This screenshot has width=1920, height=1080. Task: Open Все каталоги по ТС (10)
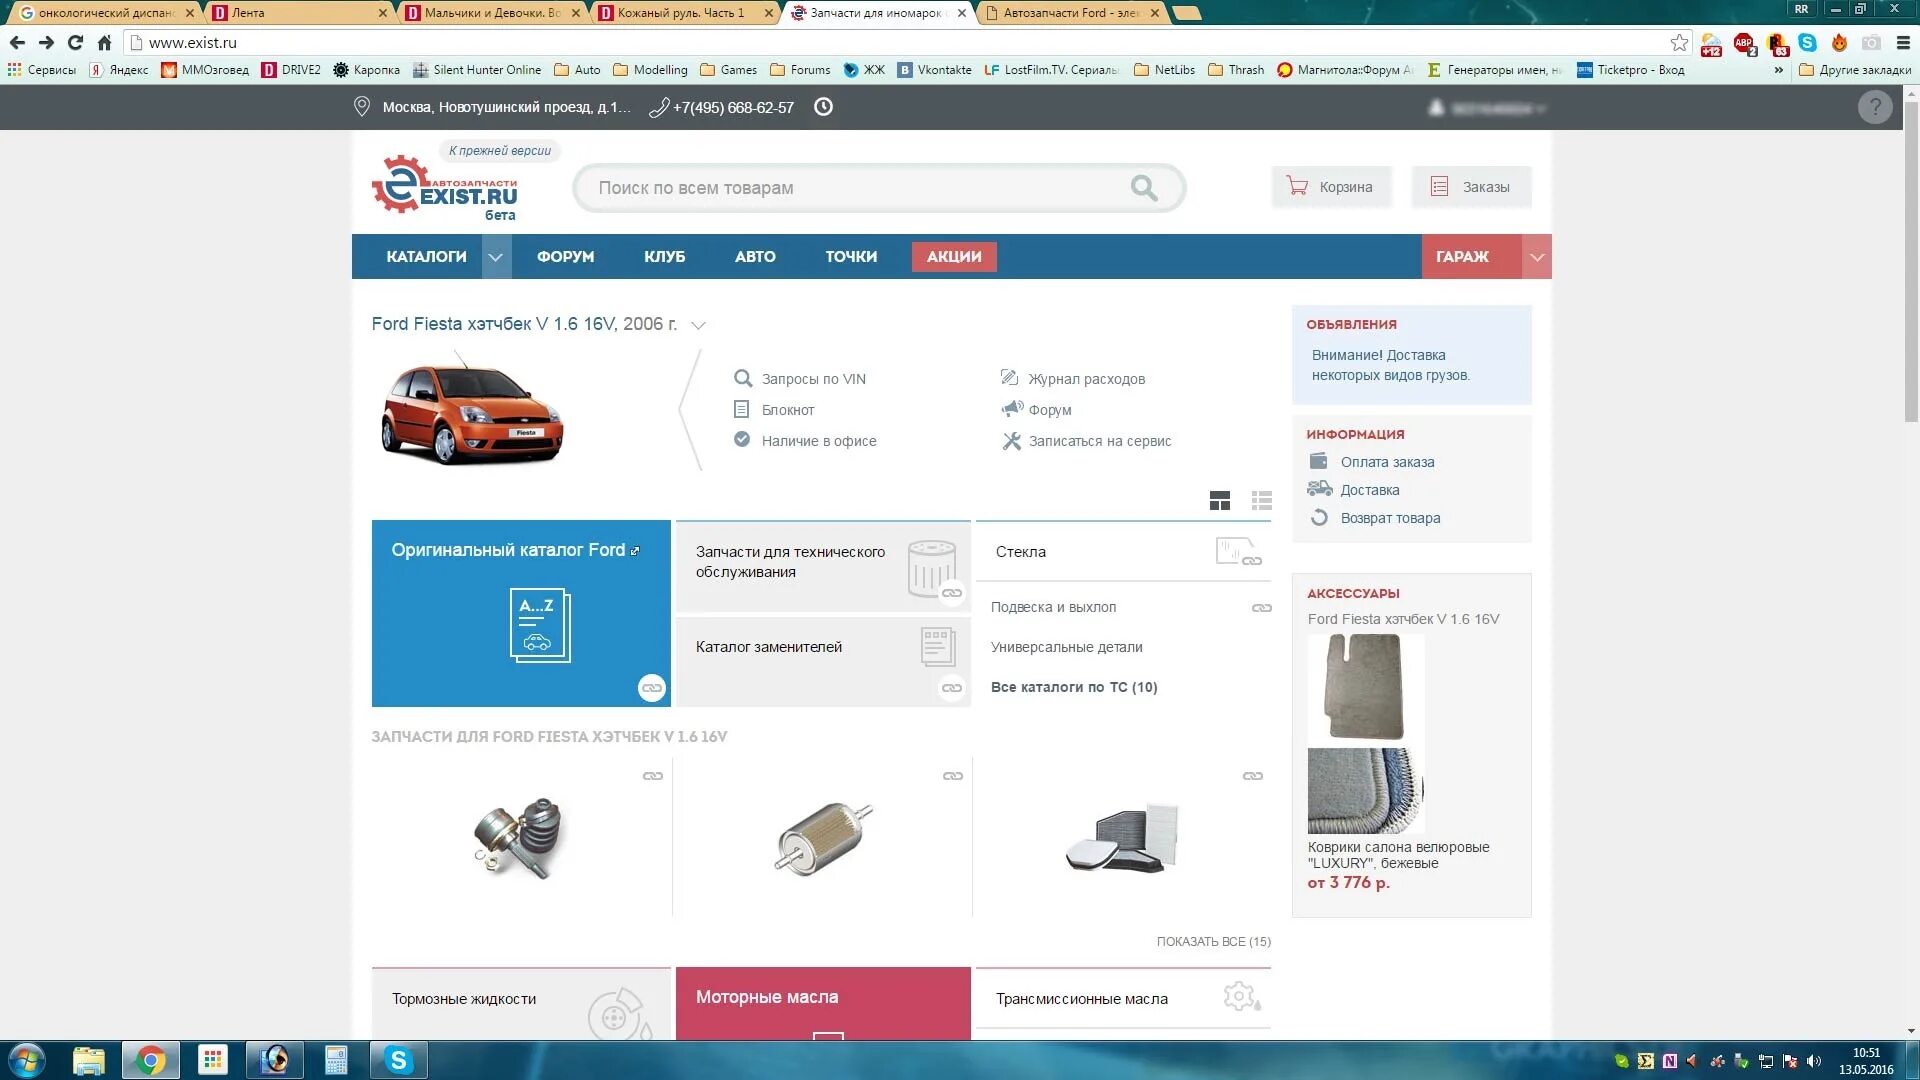(x=1074, y=687)
